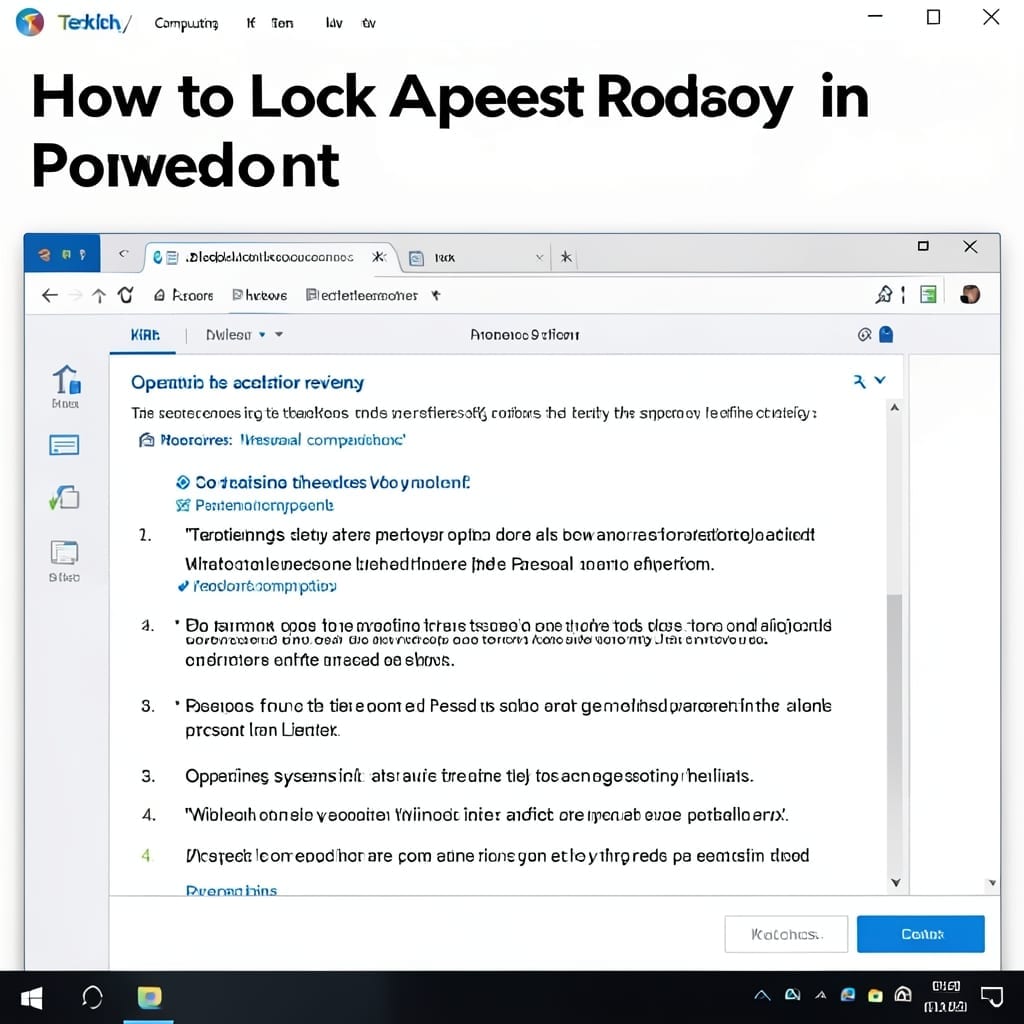
Task: Open the taskbar search circle
Action: coord(92,998)
